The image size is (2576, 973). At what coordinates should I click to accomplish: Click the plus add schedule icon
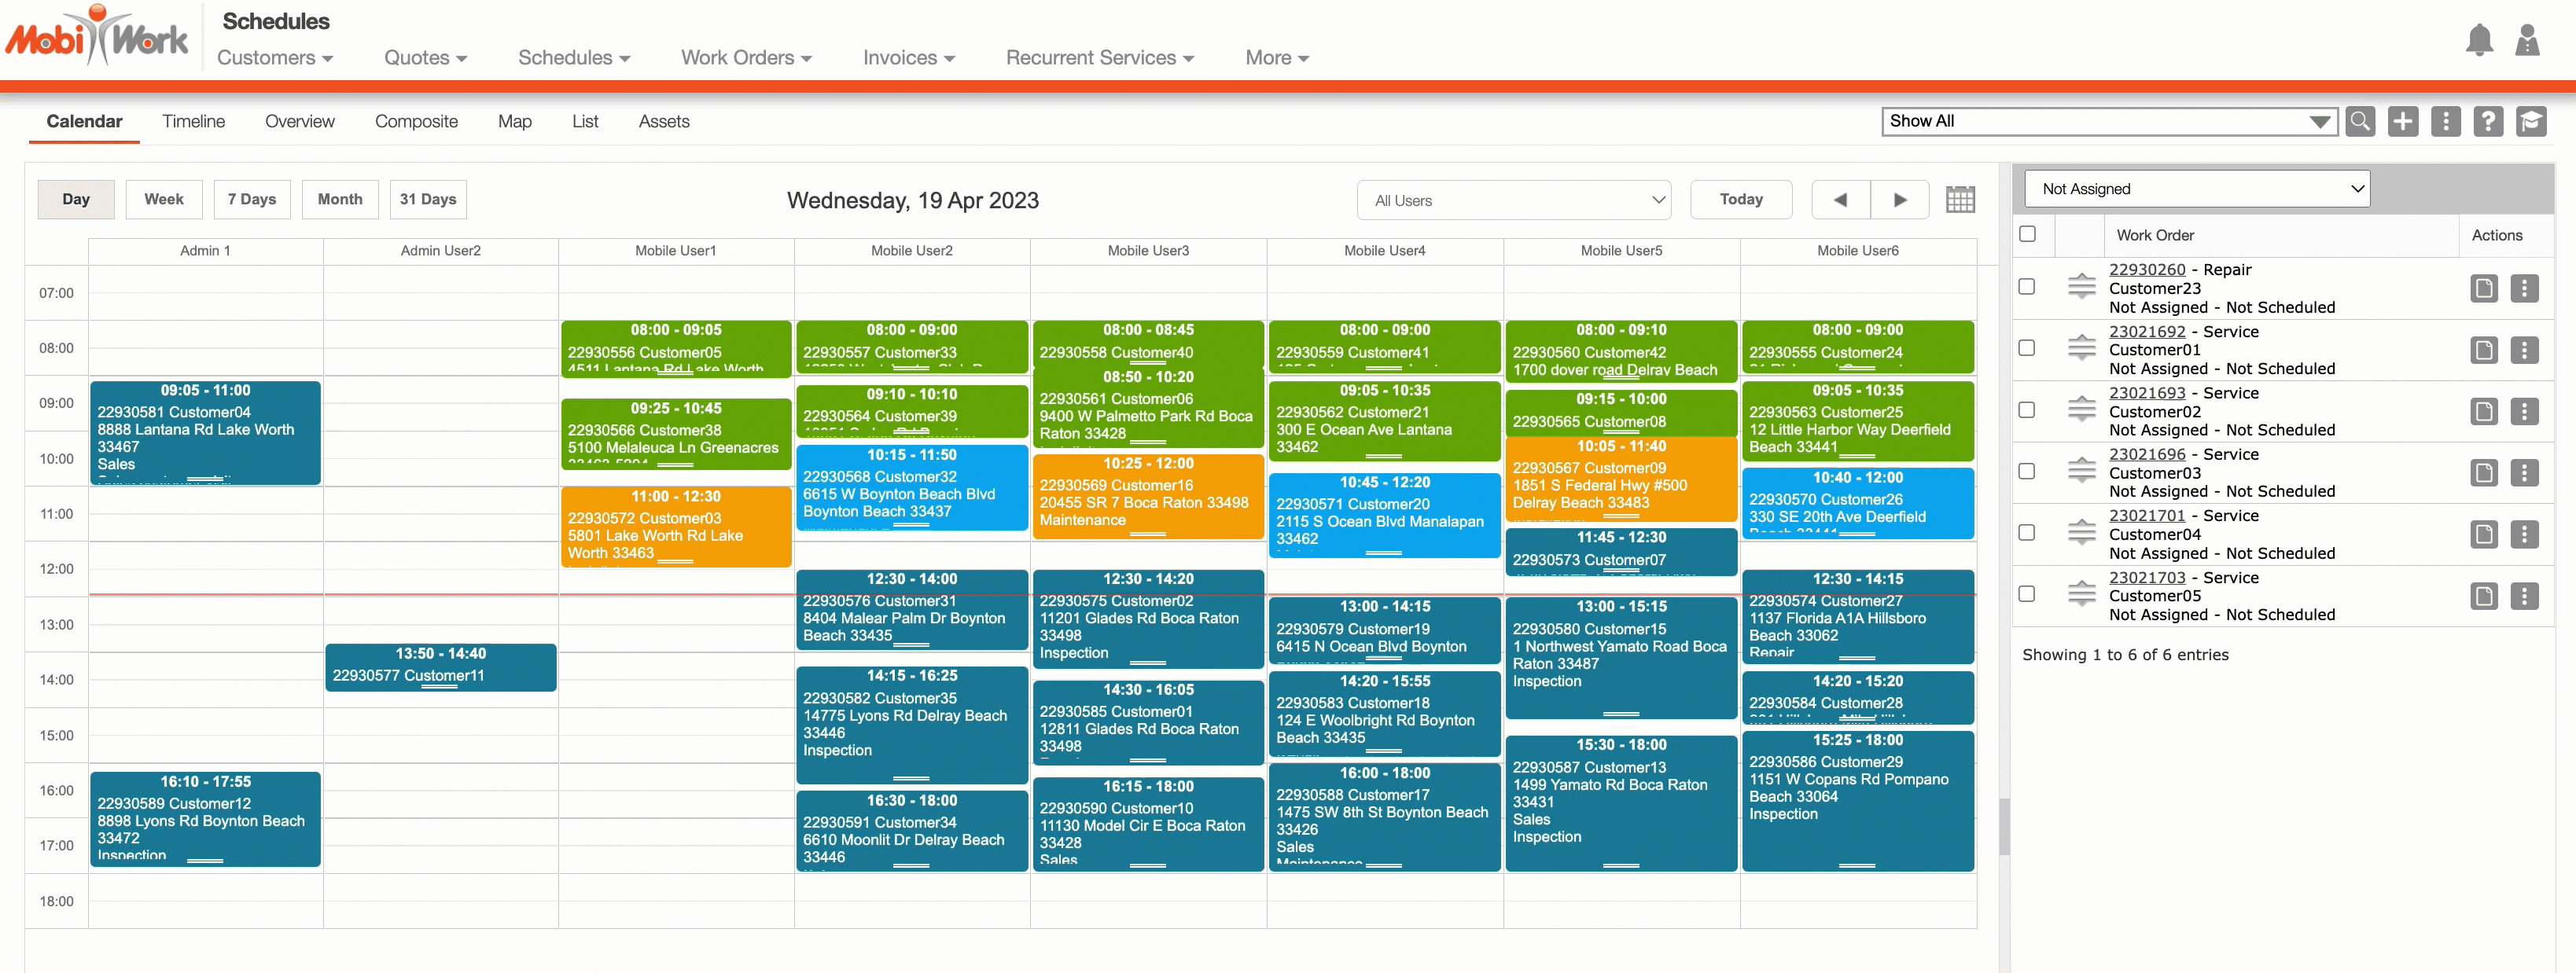(2403, 122)
